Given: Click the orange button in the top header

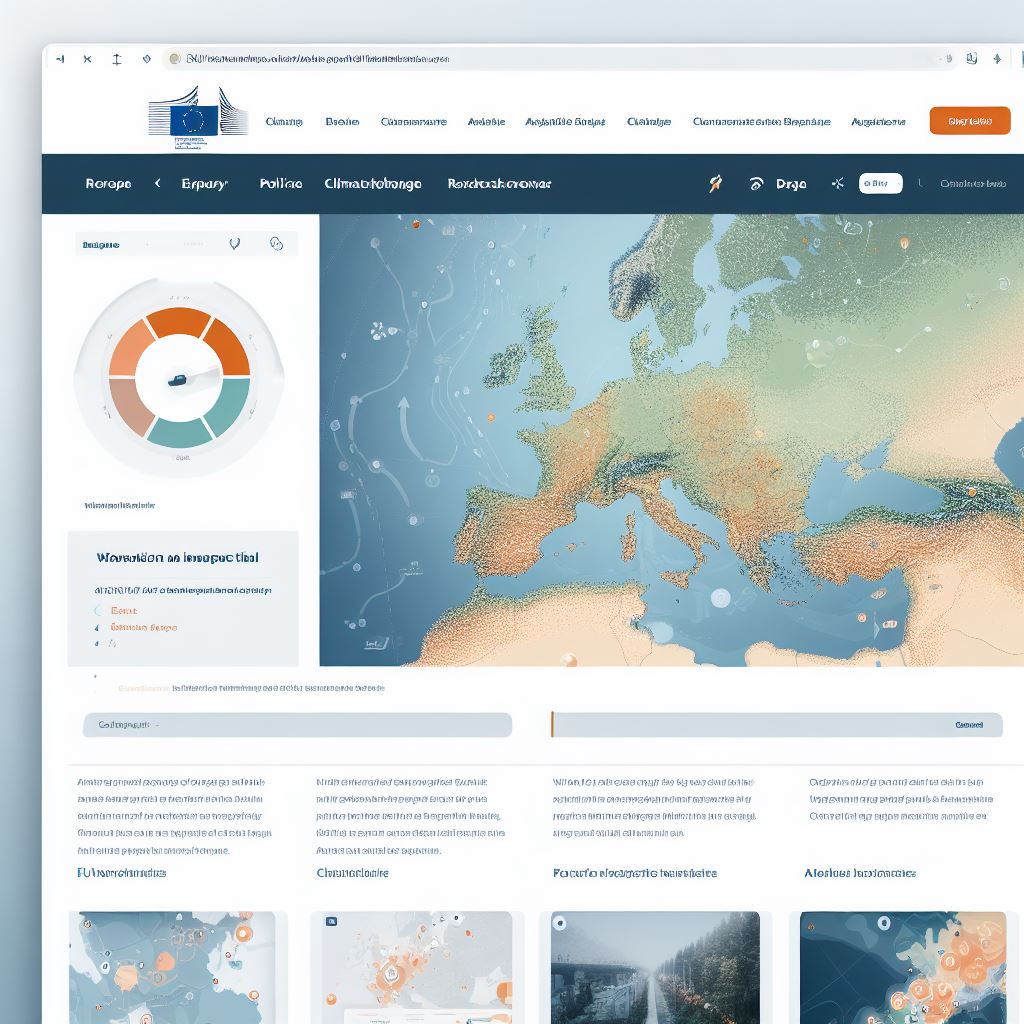Looking at the screenshot, I should [969, 121].
